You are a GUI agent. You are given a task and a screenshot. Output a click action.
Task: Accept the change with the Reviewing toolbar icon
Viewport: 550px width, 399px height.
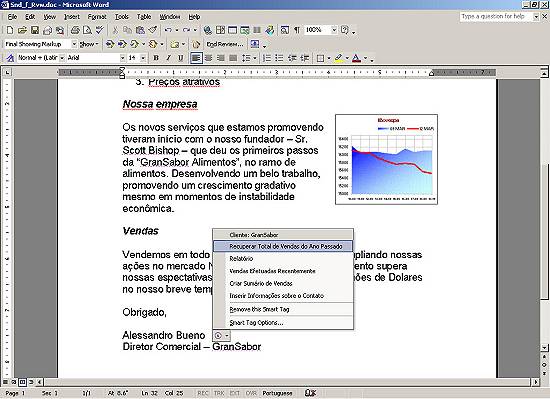pos(134,44)
